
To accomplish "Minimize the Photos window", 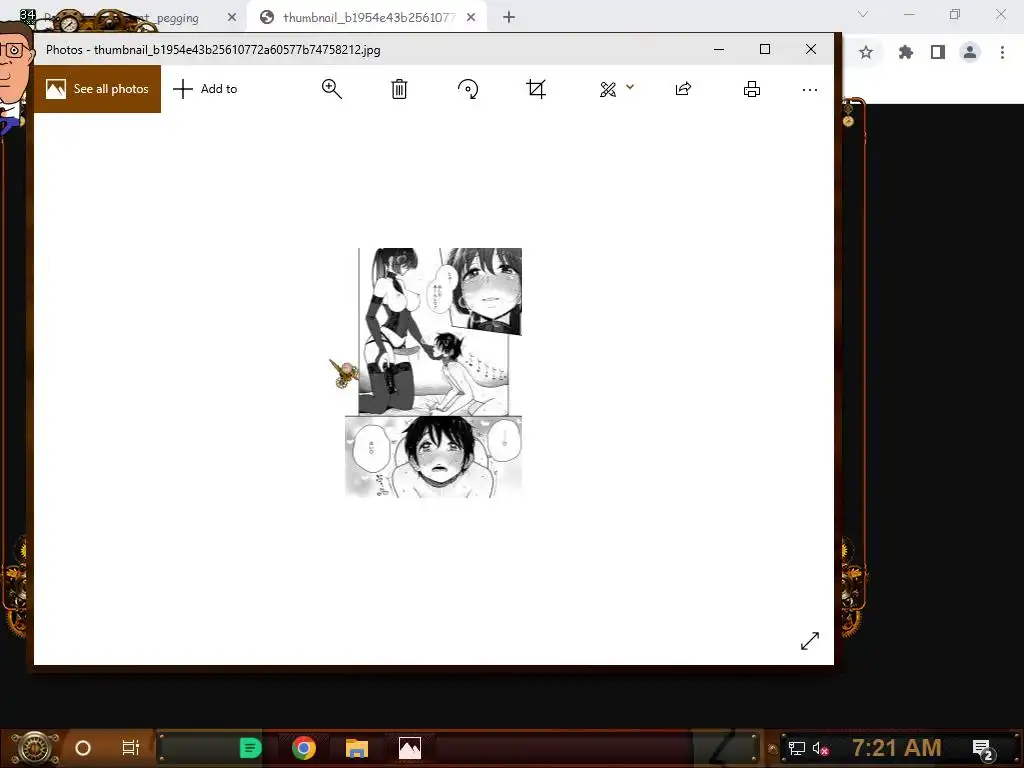I will 719,49.
